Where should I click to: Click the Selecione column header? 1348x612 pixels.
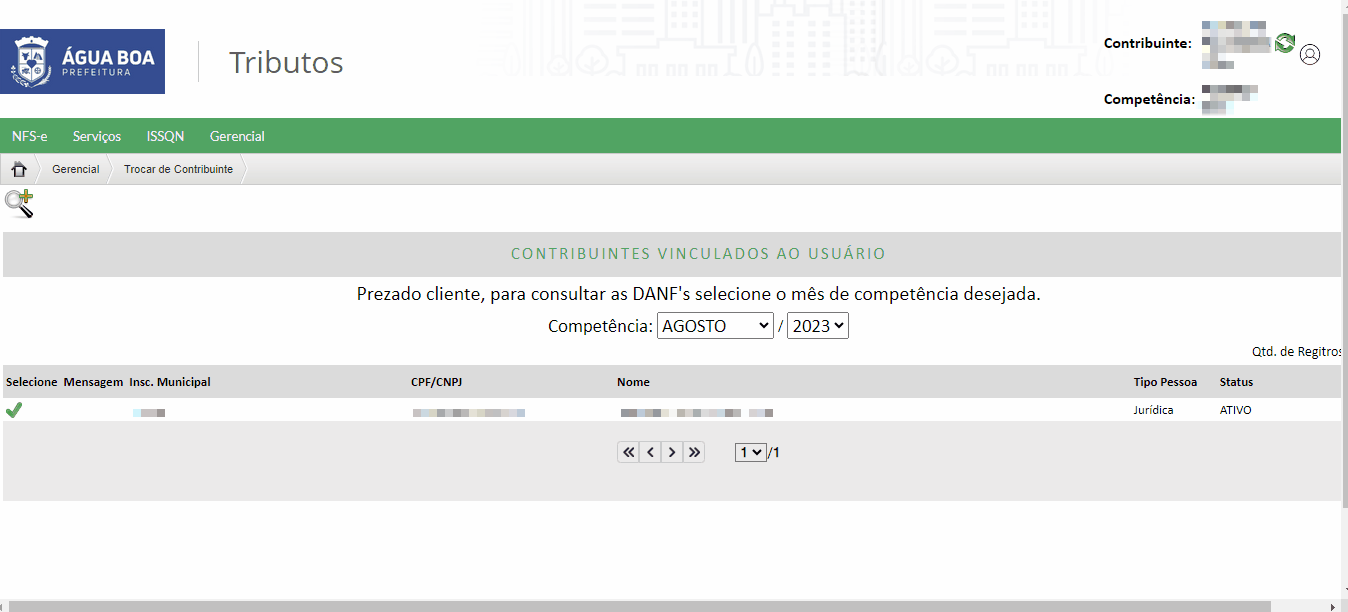tap(32, 382)
